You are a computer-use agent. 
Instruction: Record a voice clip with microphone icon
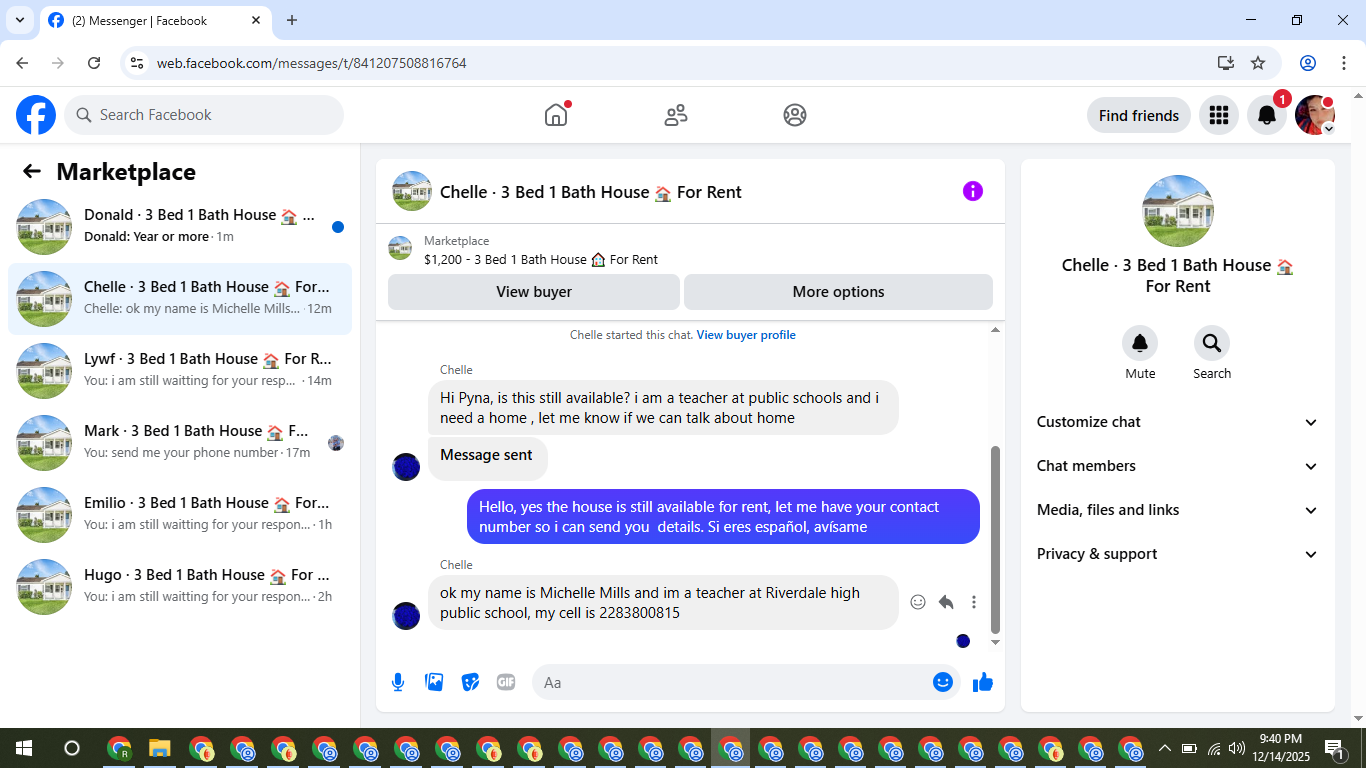click(x=398, y=682)
